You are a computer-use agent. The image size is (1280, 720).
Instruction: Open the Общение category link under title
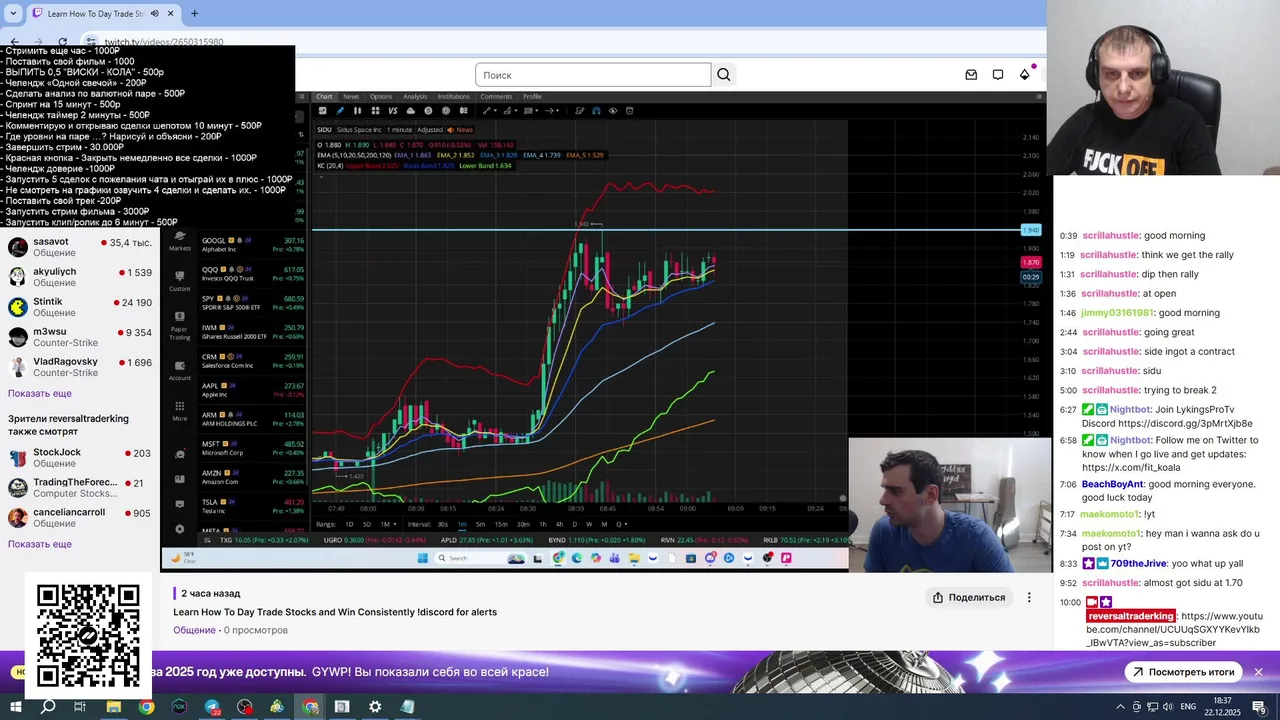tap(194, 630)
